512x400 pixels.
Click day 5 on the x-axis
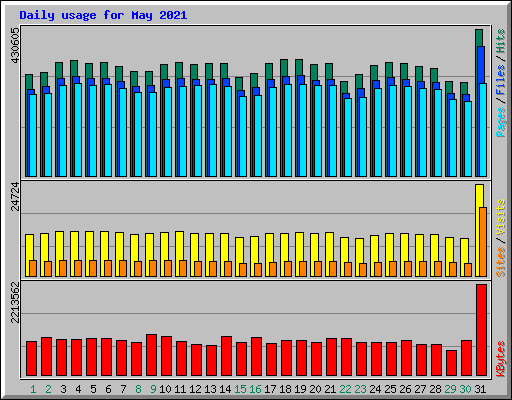coord(93,389)
